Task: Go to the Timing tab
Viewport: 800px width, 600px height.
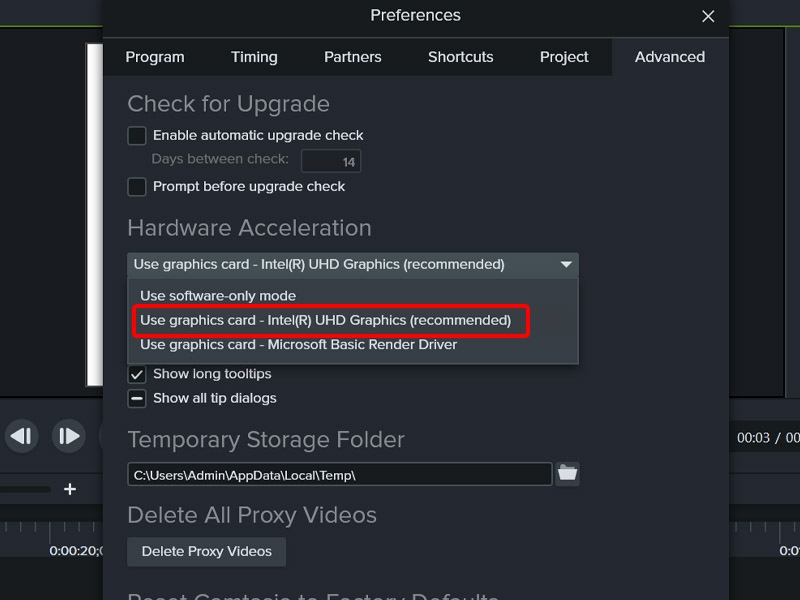Action: tap(254, 57)
